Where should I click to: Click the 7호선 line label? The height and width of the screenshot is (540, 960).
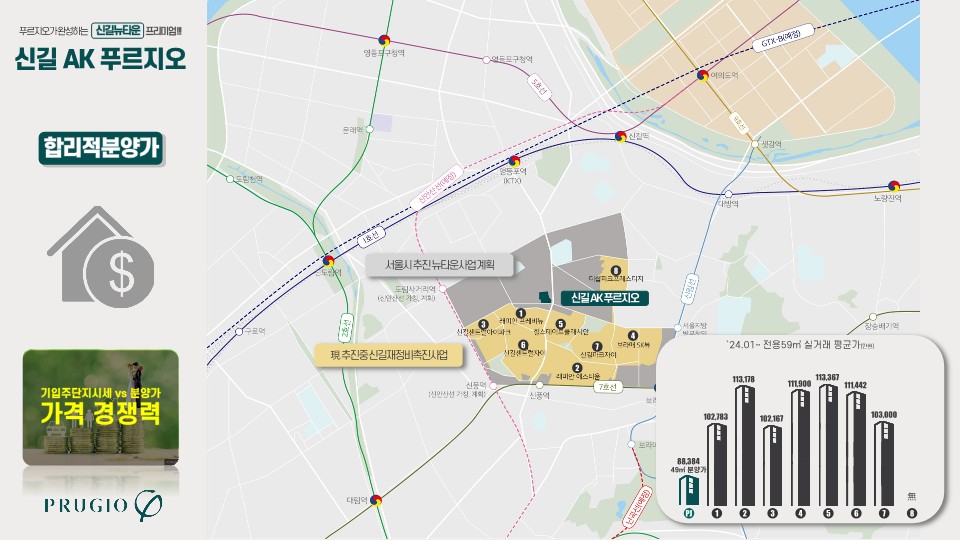(x=607, y=387)
